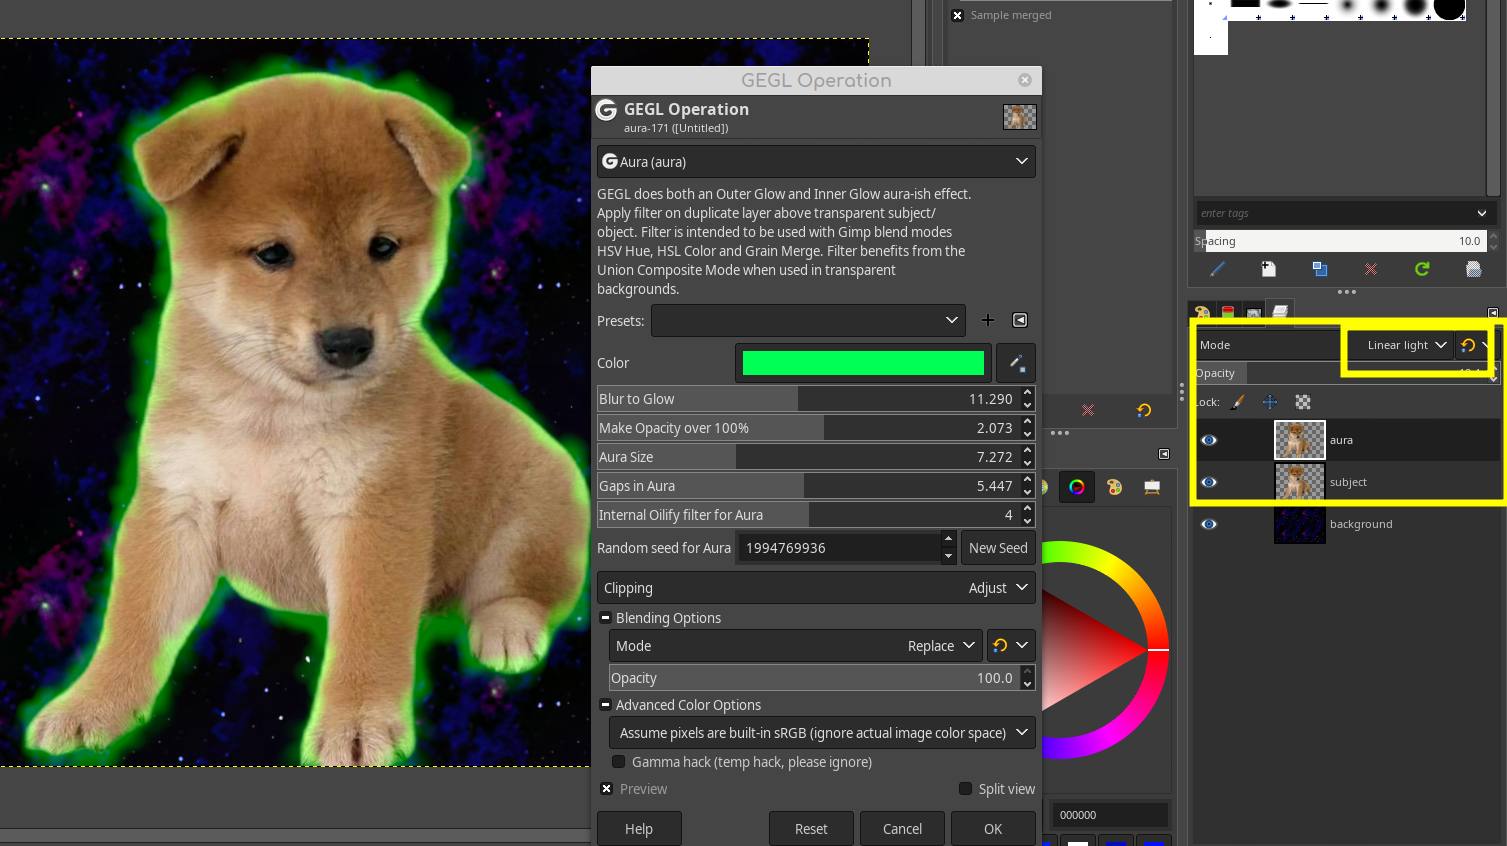
Task: Toggle lock pixels paintbrush icon
Action: (1238, 402)
